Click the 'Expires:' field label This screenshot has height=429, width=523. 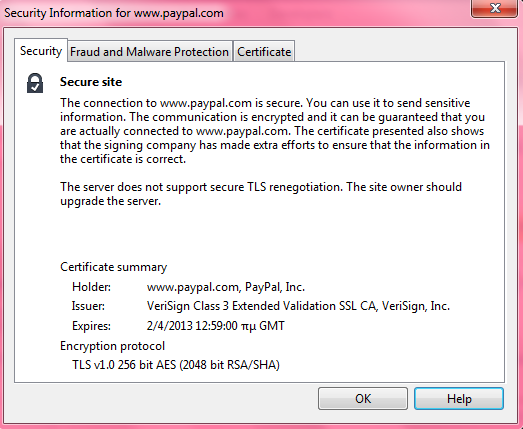click(x=91, y=326)
